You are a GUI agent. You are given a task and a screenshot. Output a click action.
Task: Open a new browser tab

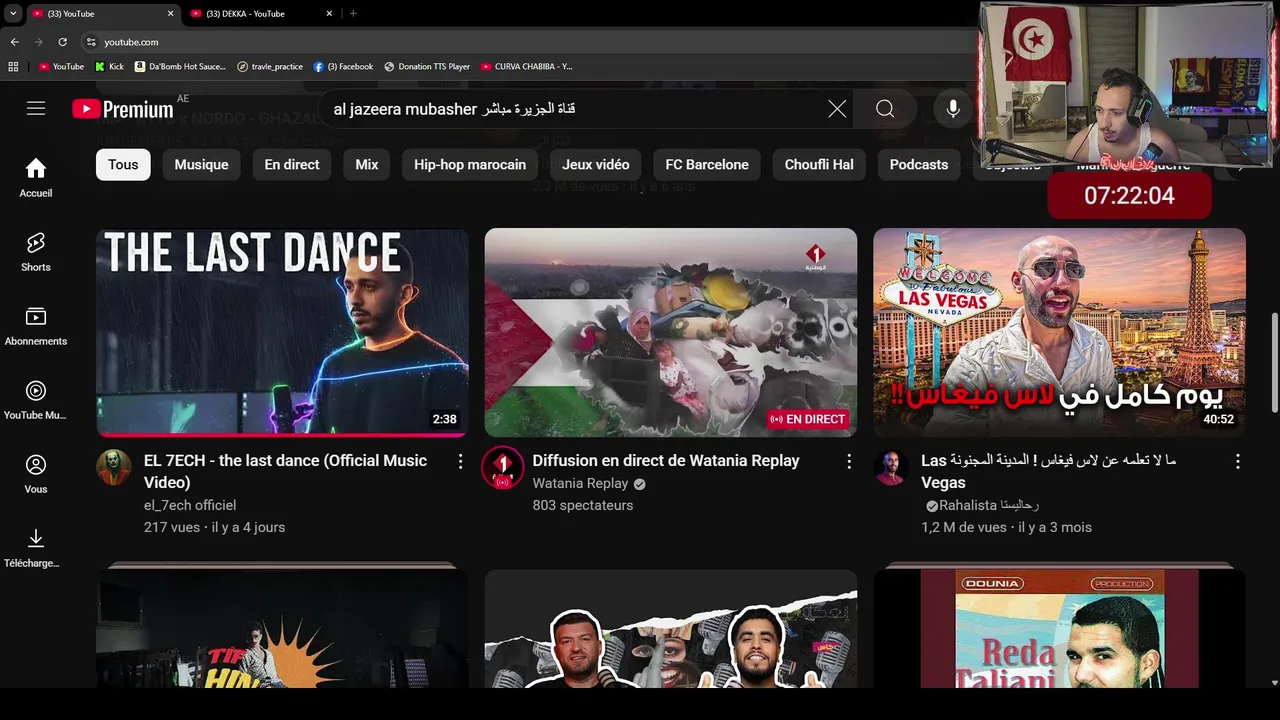(x=353, y=14)
